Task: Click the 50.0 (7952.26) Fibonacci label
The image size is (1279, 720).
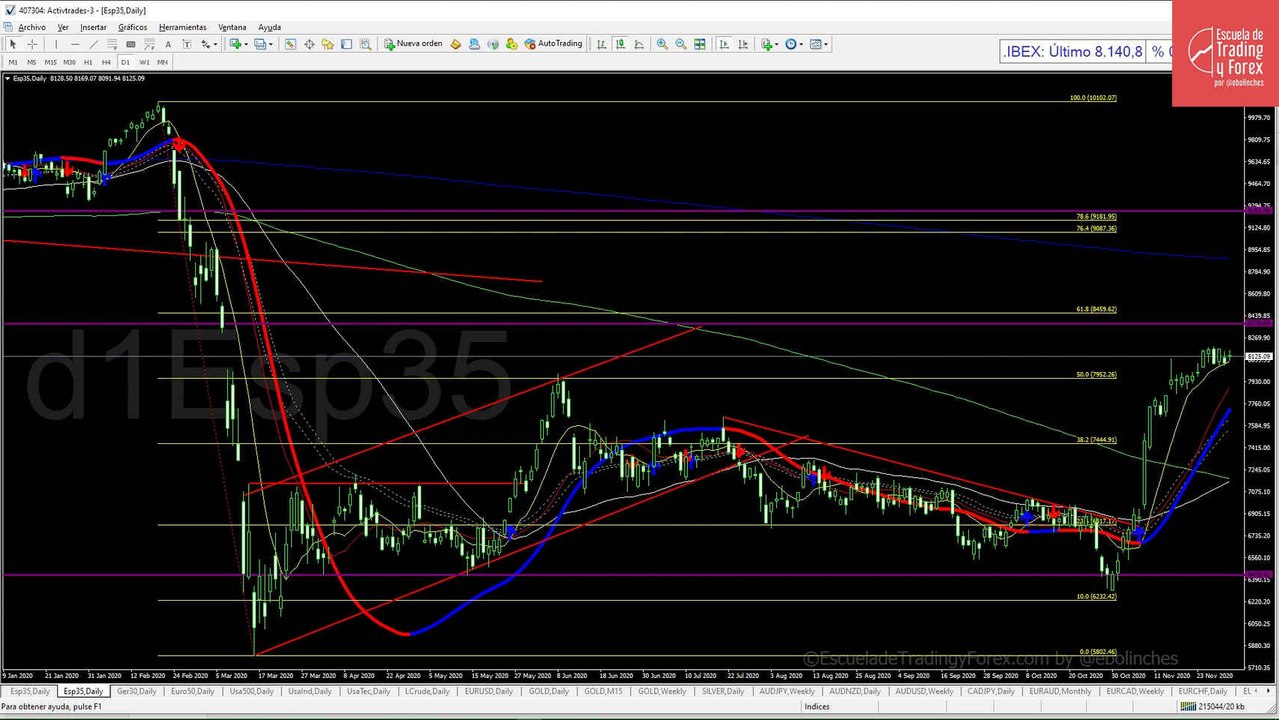Action: 1096,374
